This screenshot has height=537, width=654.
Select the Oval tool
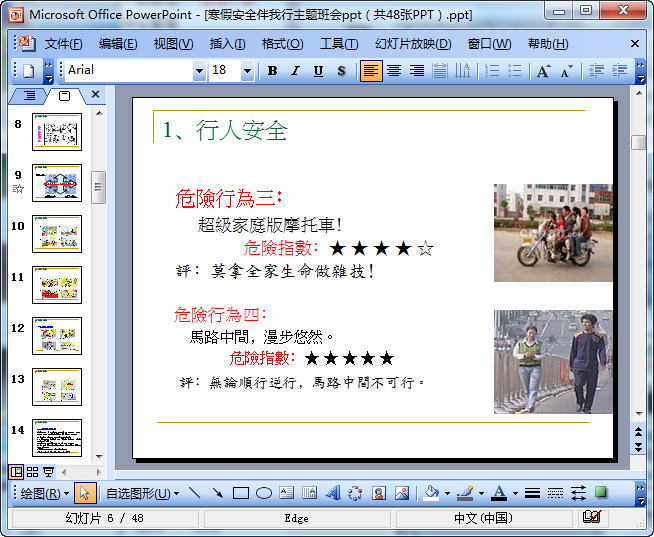point(264,493)
